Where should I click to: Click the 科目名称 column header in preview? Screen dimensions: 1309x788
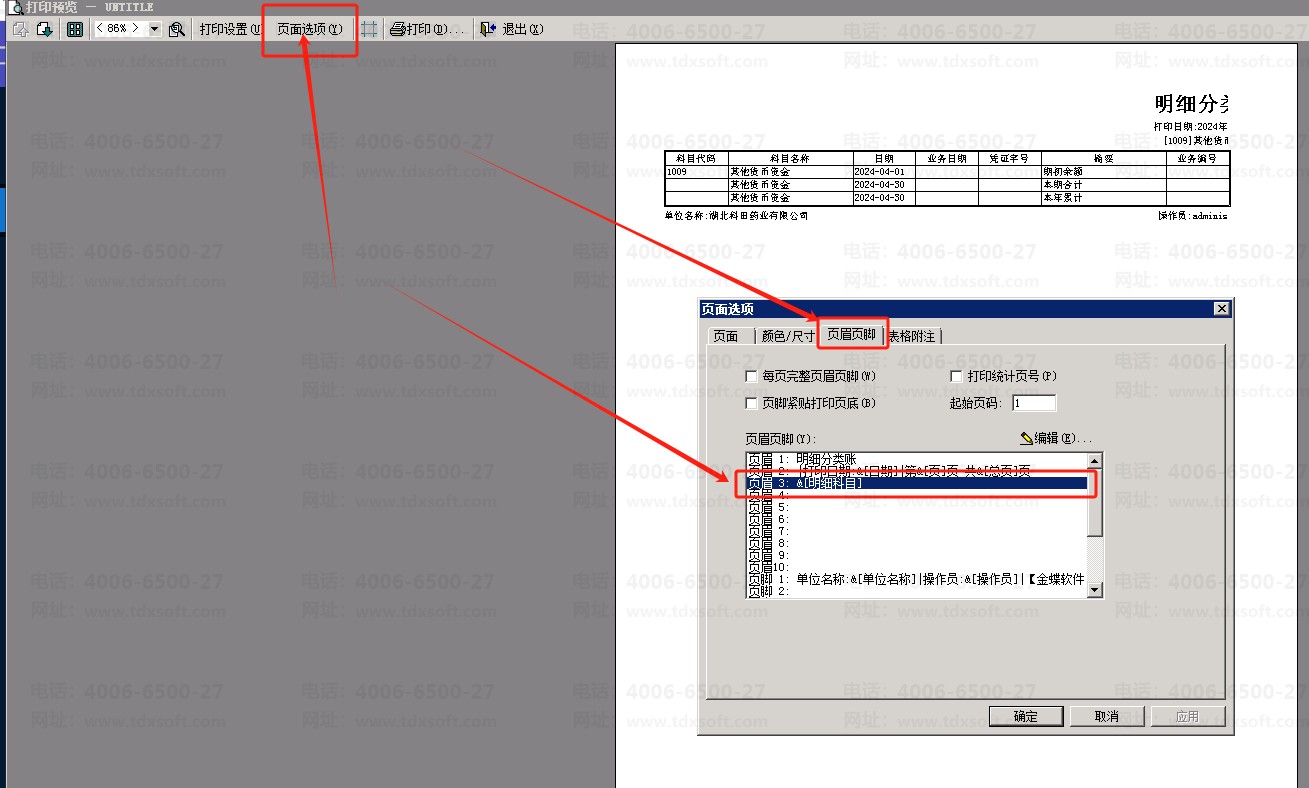click(790, 158)
